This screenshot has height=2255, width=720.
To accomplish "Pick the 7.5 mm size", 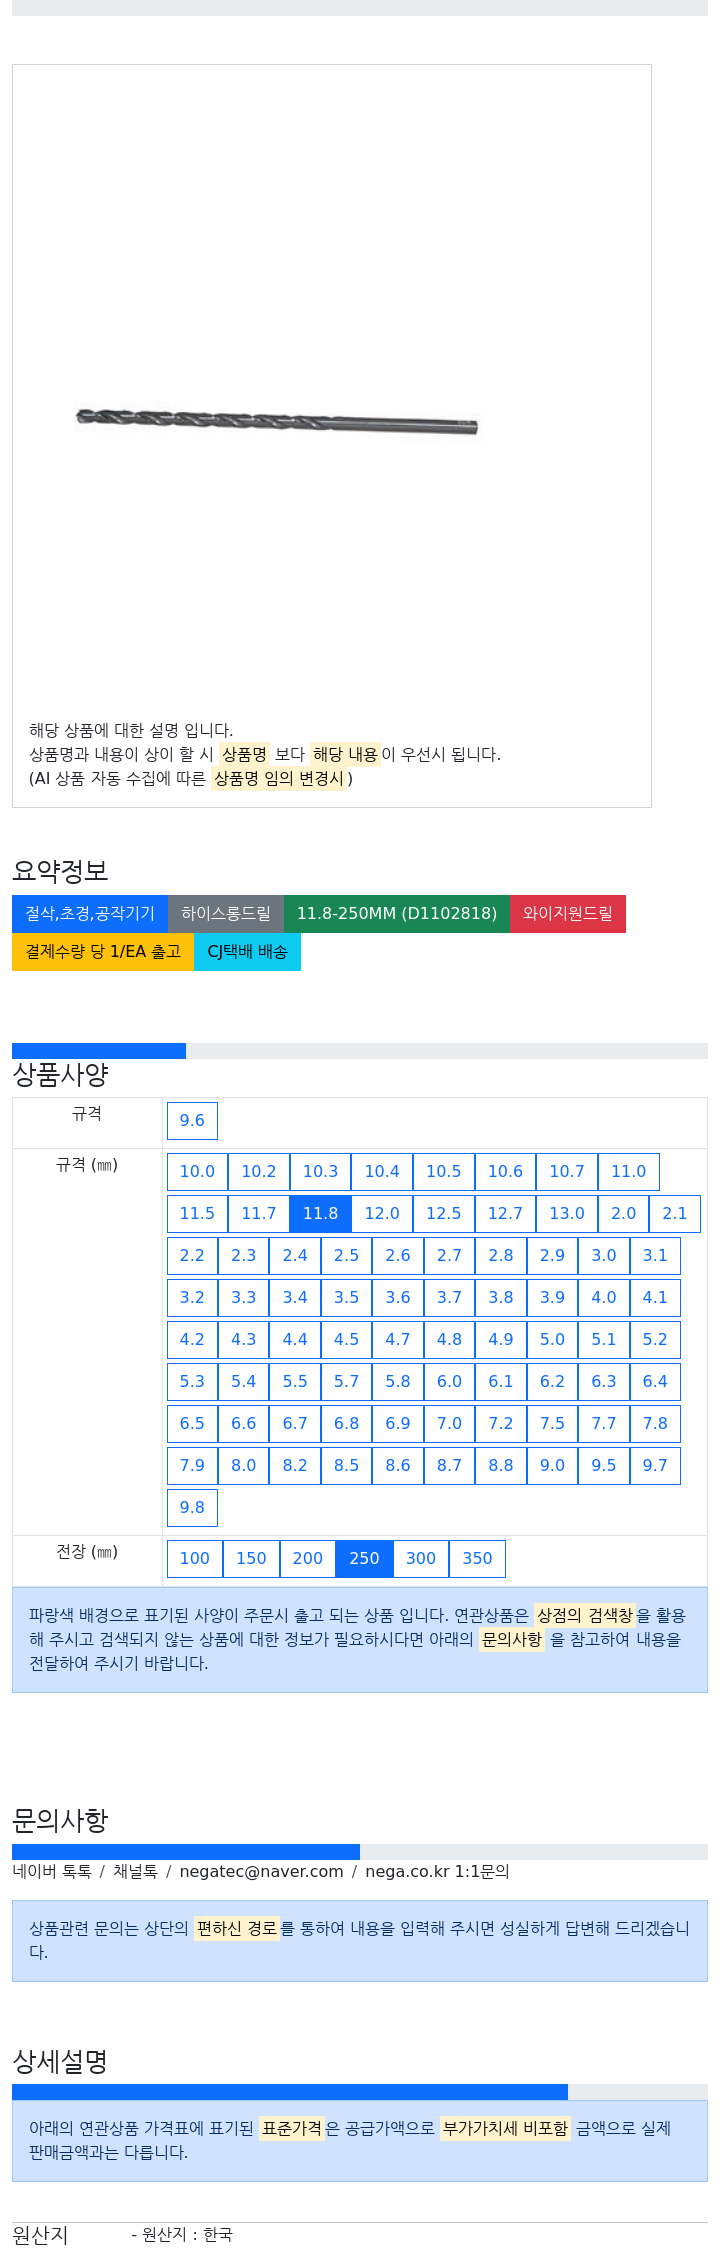I will [x=552, y=1423].
